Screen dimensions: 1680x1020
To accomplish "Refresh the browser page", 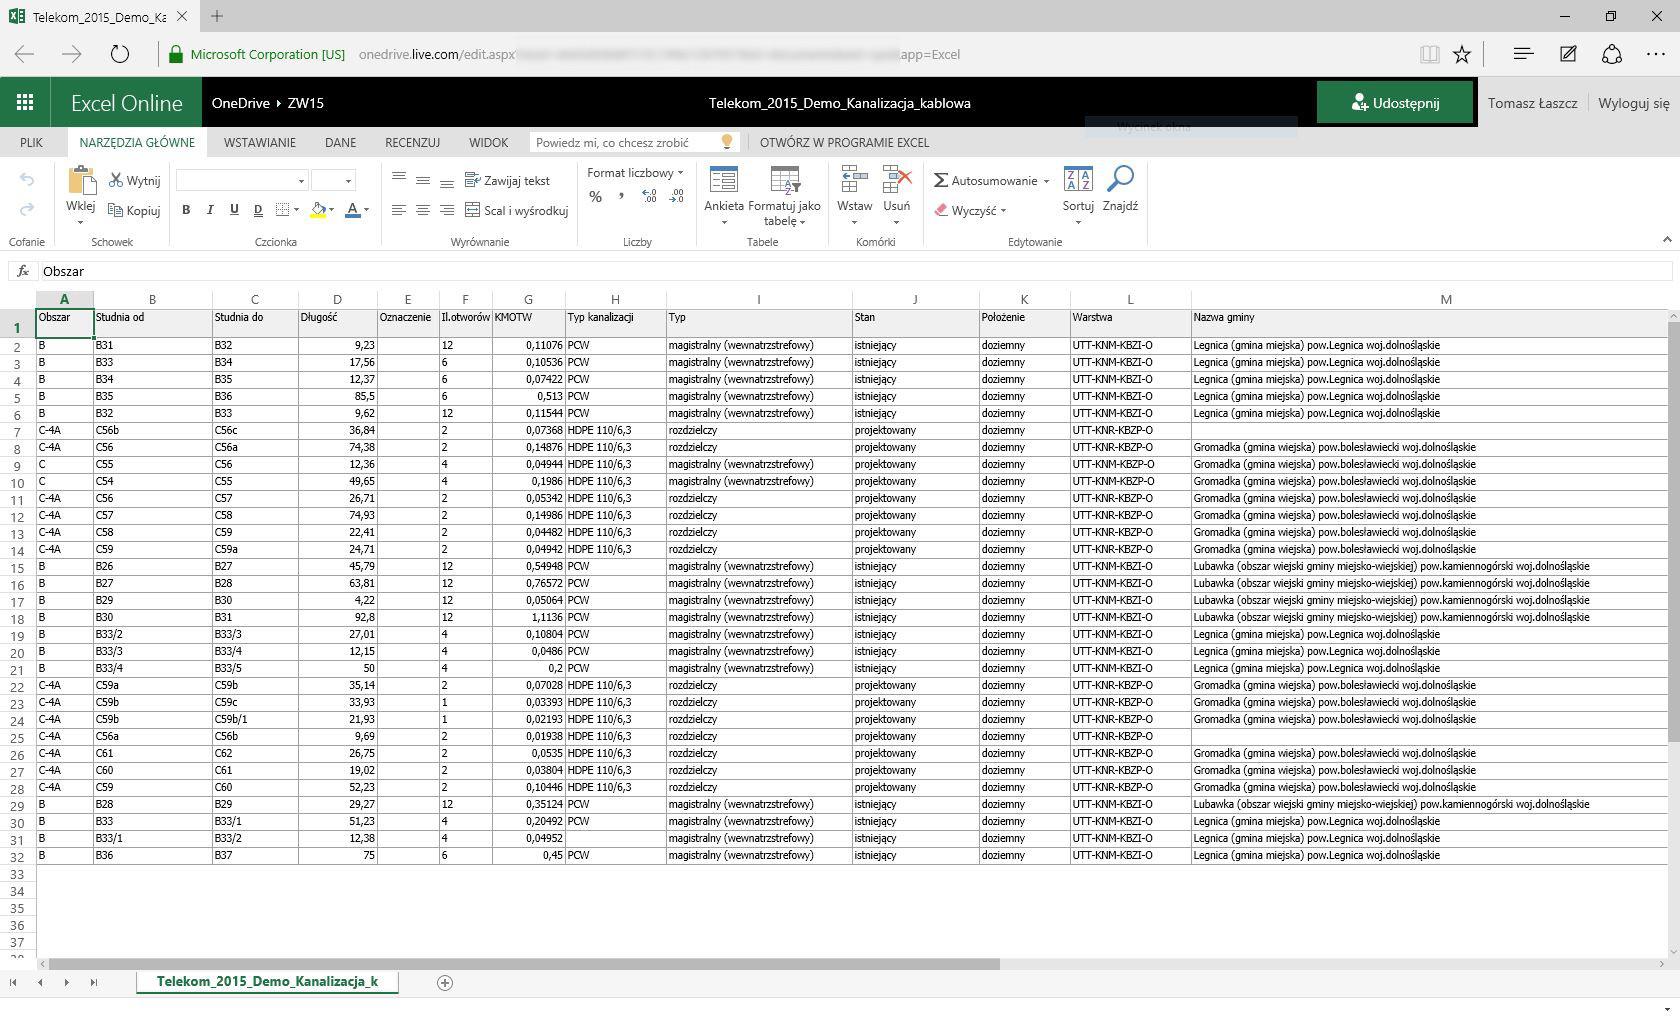I will pyautogui.click(x=119, y=54).
